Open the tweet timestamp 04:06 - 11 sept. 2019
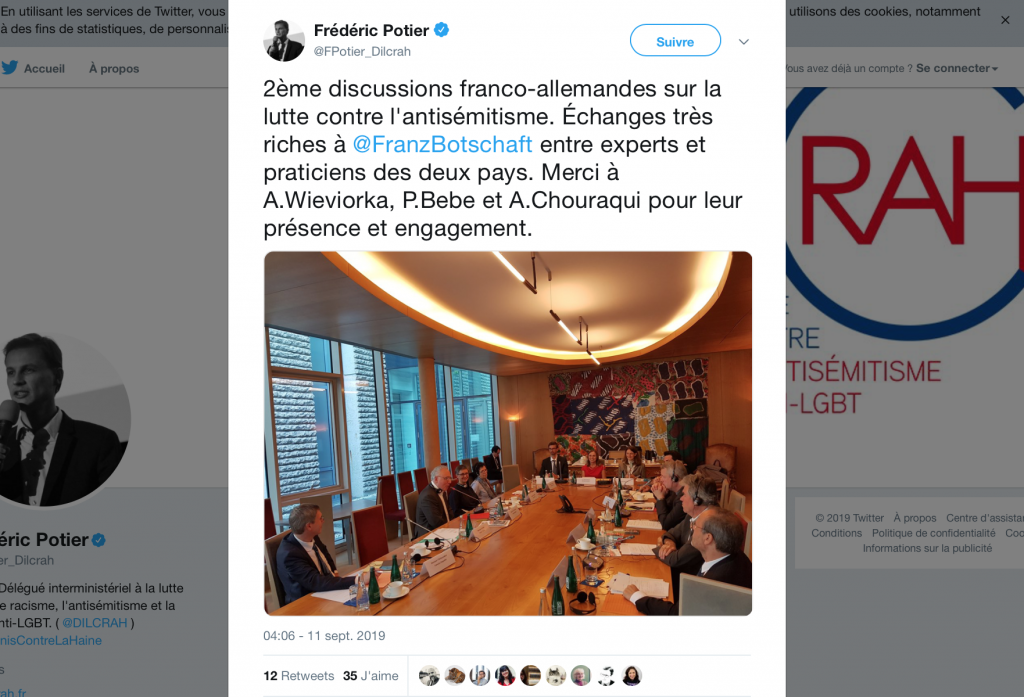Screen dimensions: 1024x697 [324, 636]
